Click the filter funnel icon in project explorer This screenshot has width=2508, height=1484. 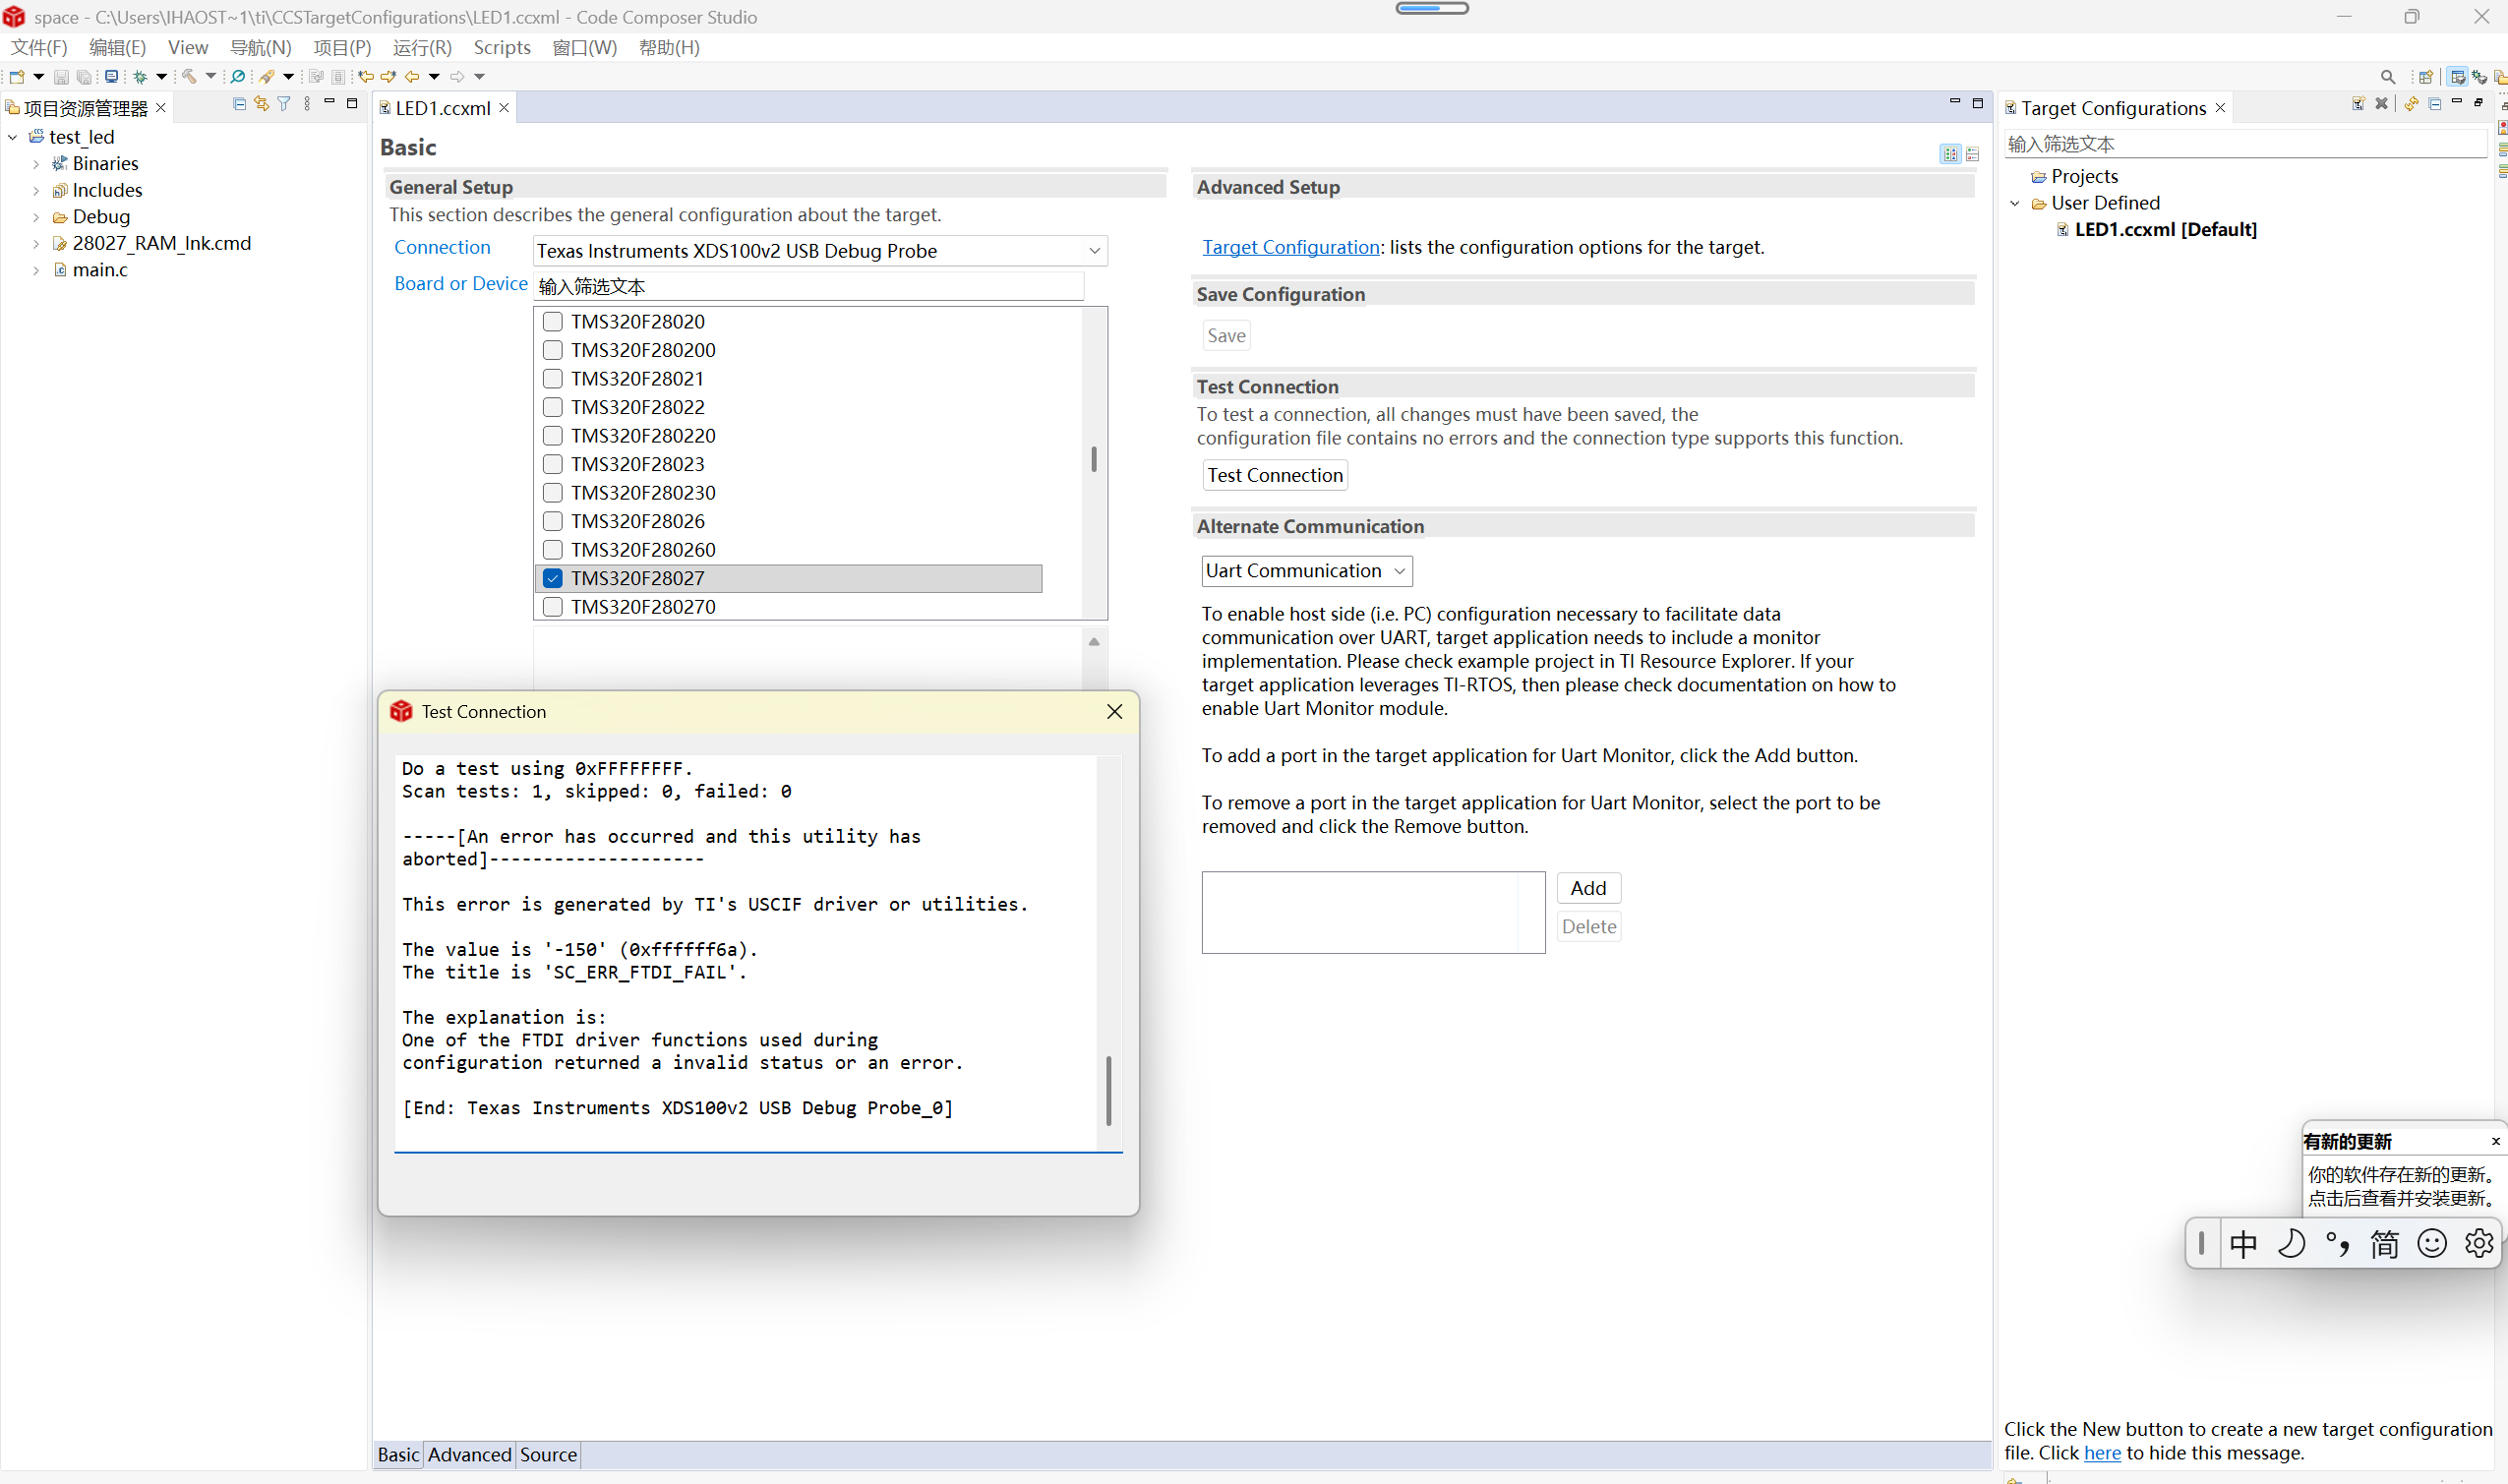[x=284, y=104]
